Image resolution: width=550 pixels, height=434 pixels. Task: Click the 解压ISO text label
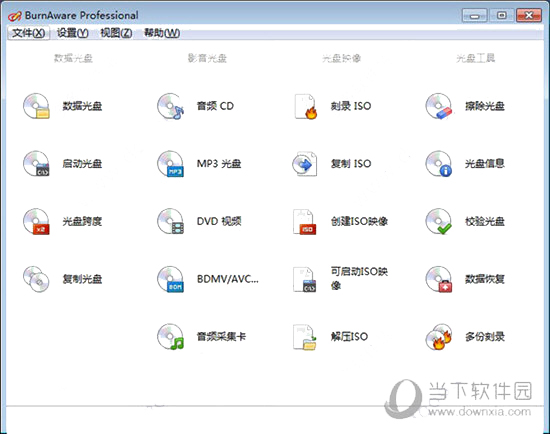[349, 336]
